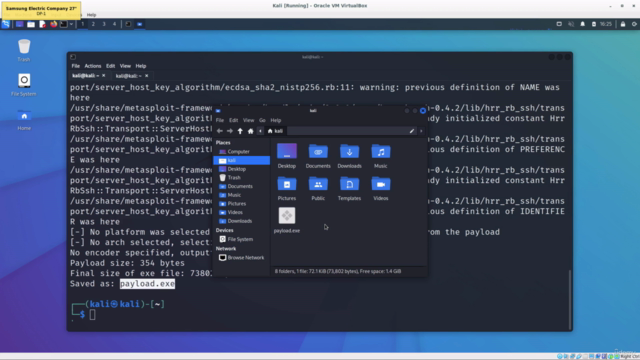Click the lock screen icon
The image size is (640, 360).
click(x=623, y=24)
